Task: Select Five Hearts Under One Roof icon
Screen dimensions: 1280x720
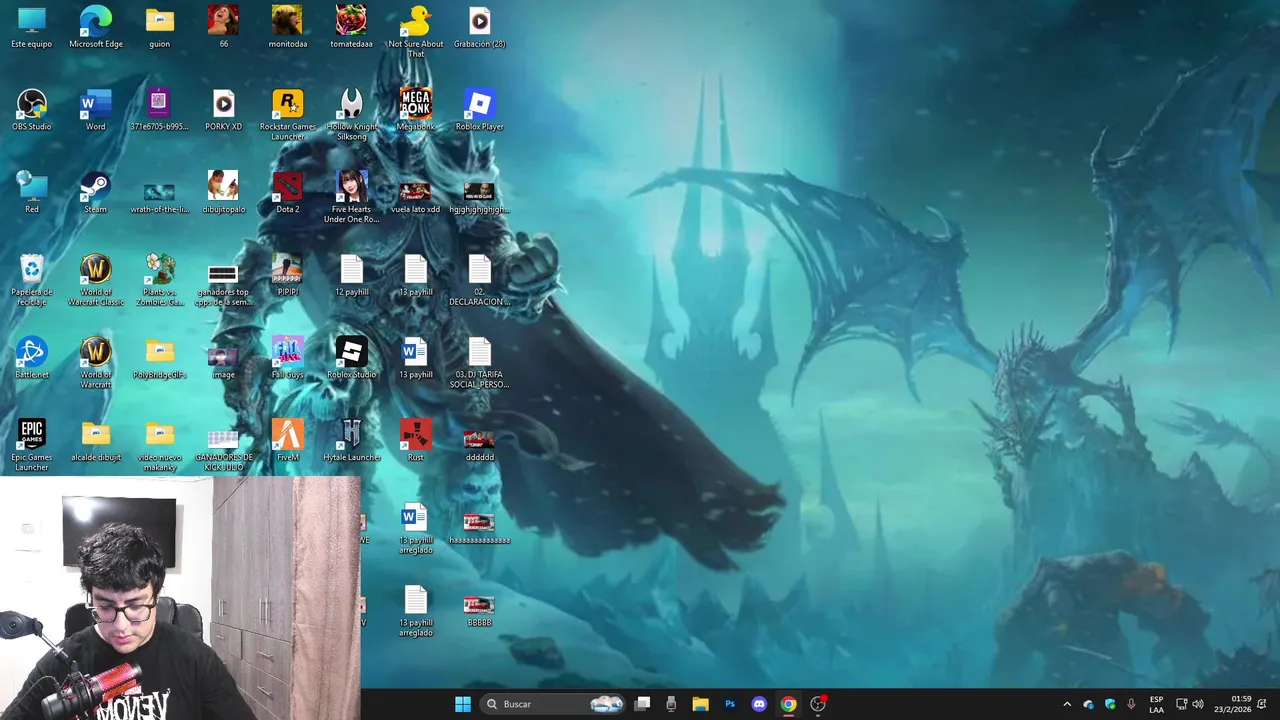Action: click(351, 198)
